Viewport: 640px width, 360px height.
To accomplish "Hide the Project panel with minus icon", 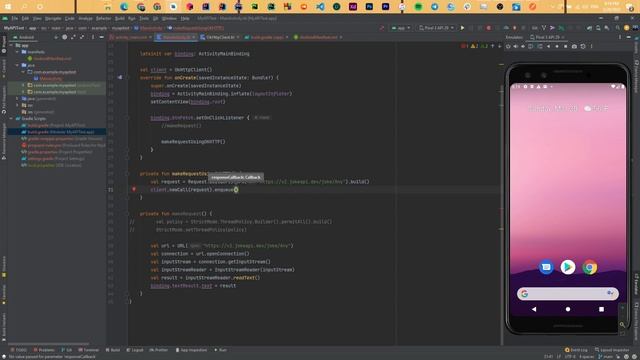I will tap(101, 37).
